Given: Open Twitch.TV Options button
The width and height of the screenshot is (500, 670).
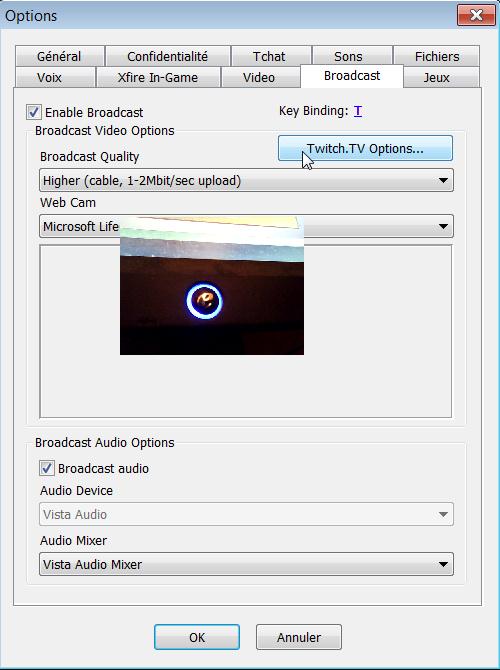Looking at the screenshot, I should click(365, 148).
